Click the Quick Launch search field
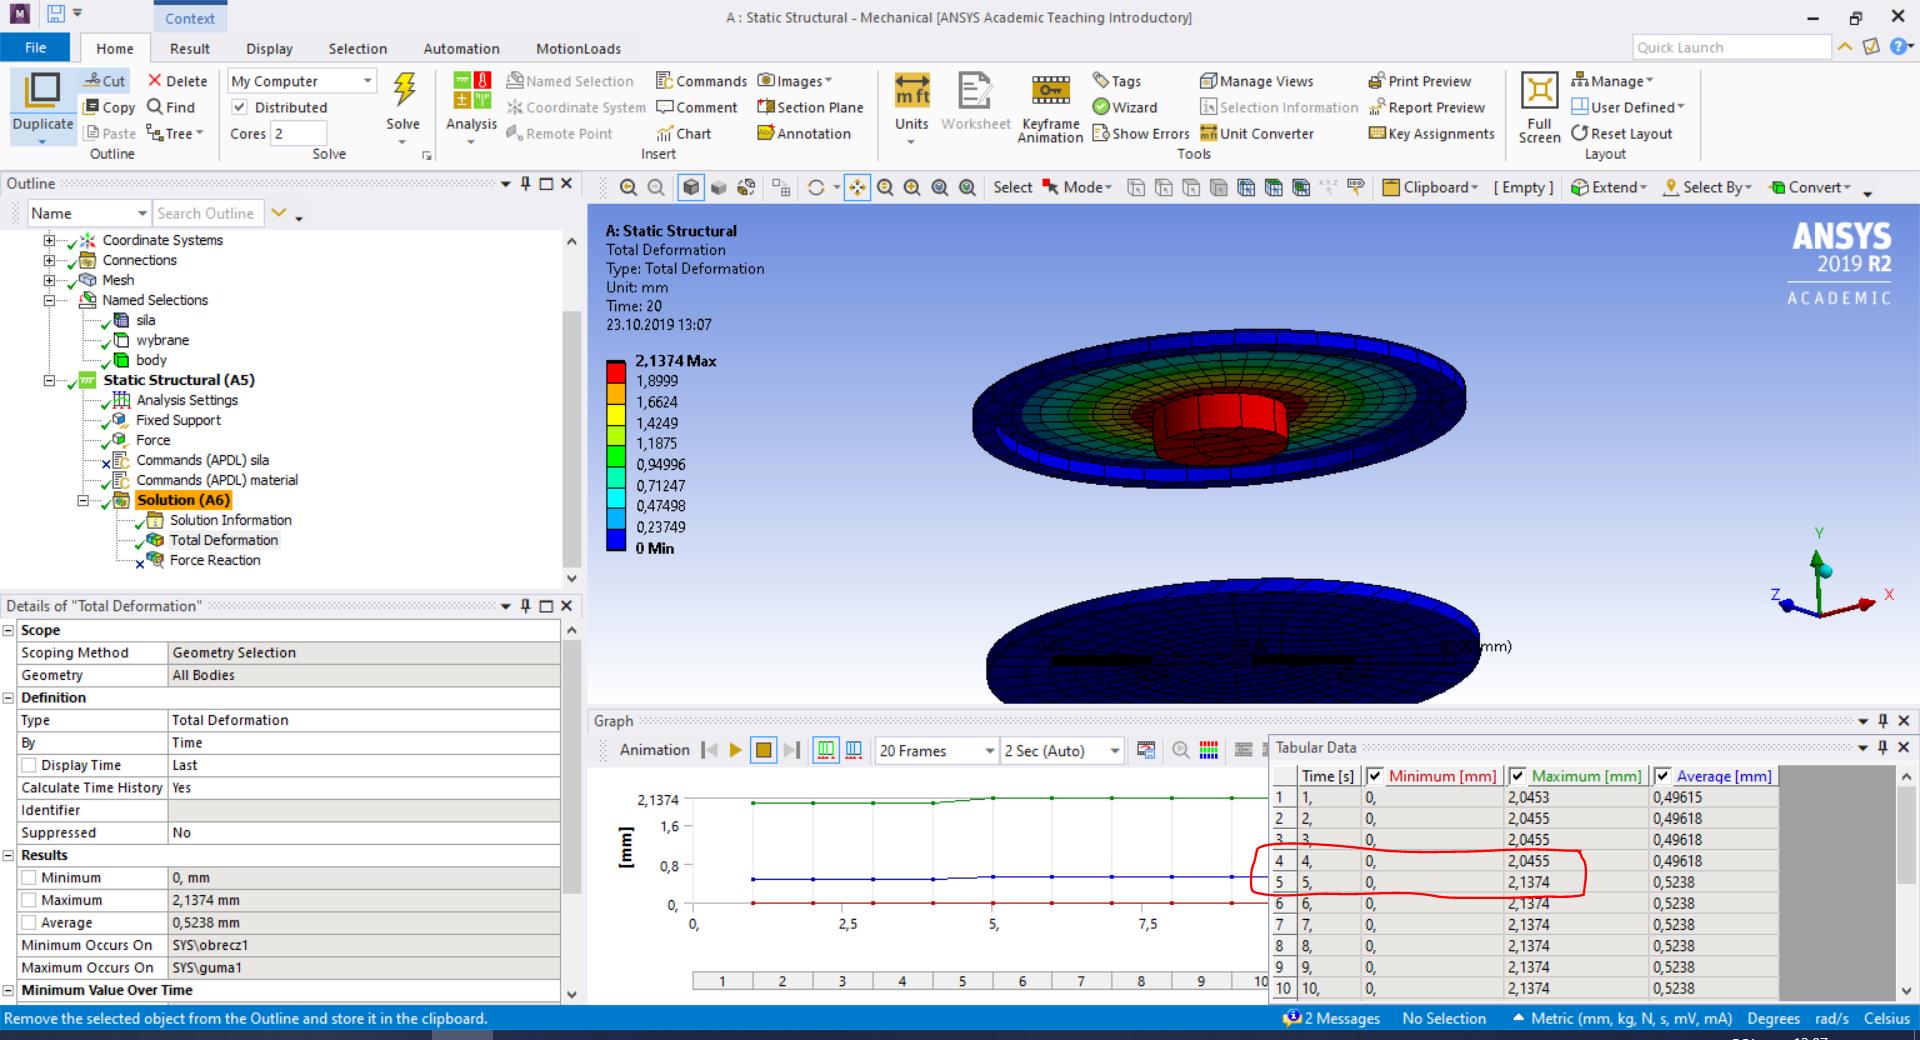 [x=1731, y=47]
